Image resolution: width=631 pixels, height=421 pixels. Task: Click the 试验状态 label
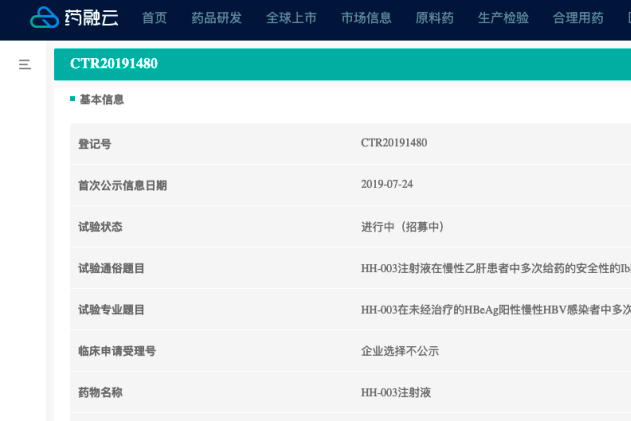[x=100, y=227]
